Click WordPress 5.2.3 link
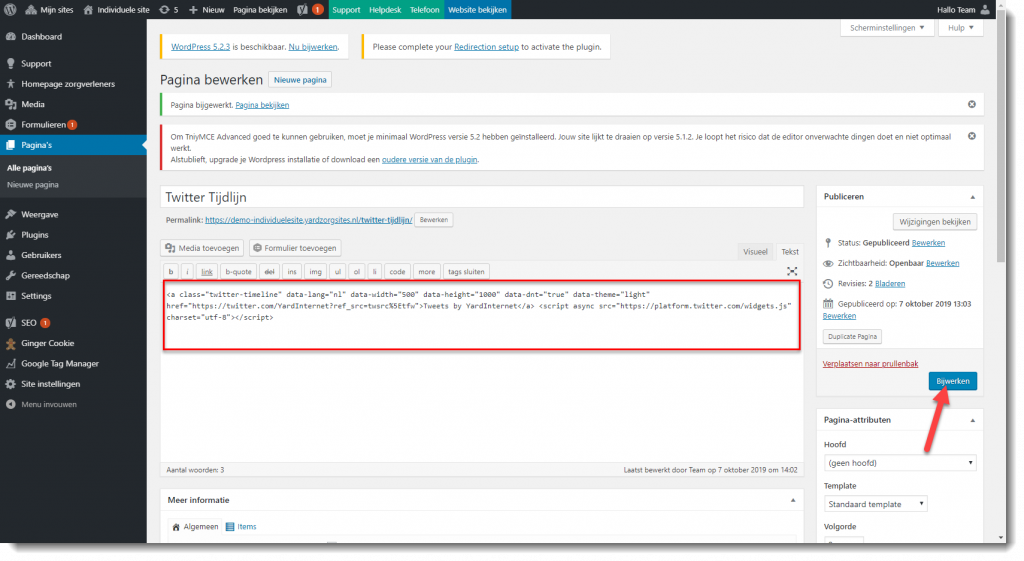The width and height of the screenshot is (1024, 561). 200,47
